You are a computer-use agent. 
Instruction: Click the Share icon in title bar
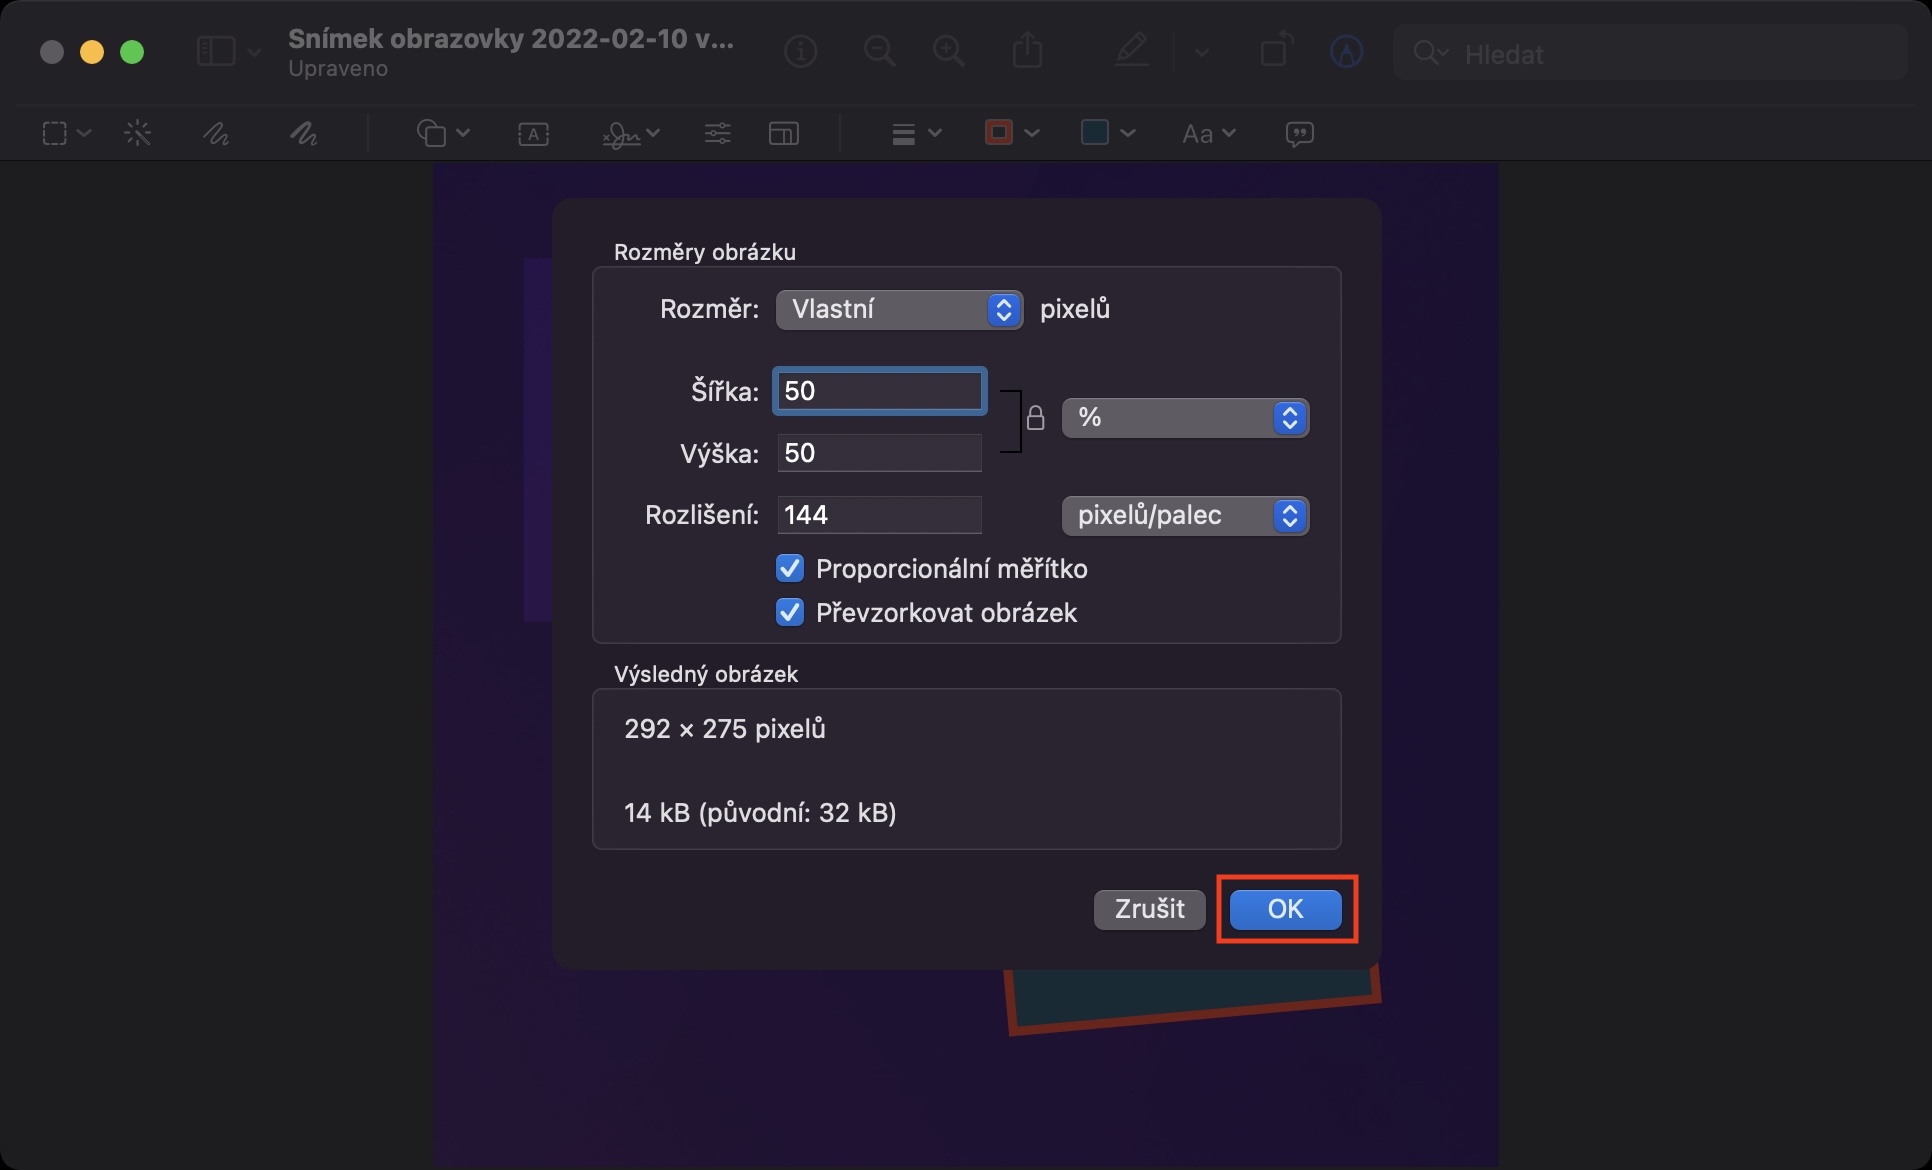pos(1027,51)
